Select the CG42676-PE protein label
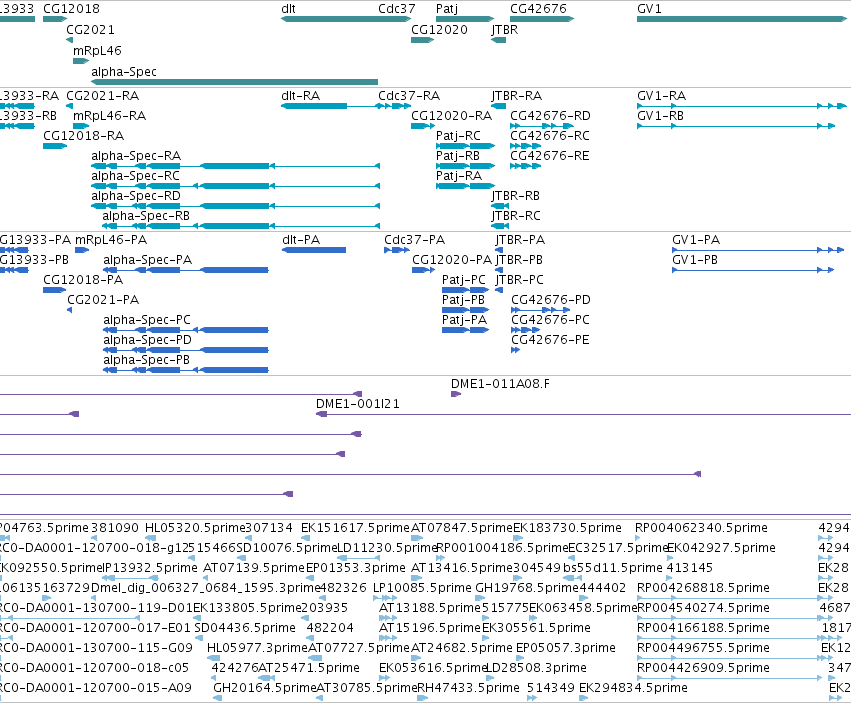 (x=550, y=340)
